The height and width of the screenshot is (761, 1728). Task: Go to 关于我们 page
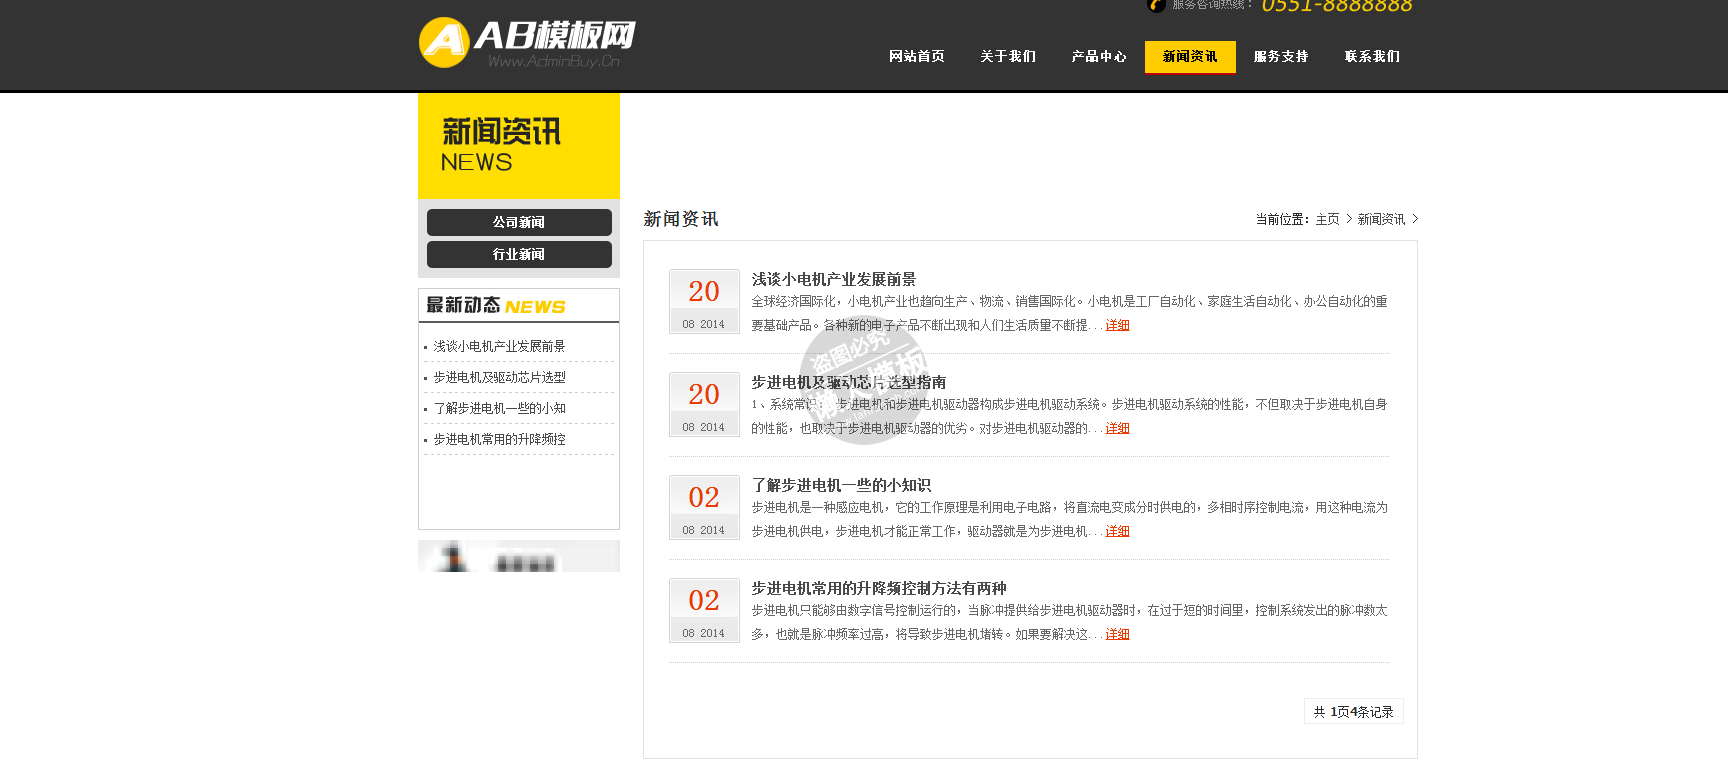(1008, 57)
